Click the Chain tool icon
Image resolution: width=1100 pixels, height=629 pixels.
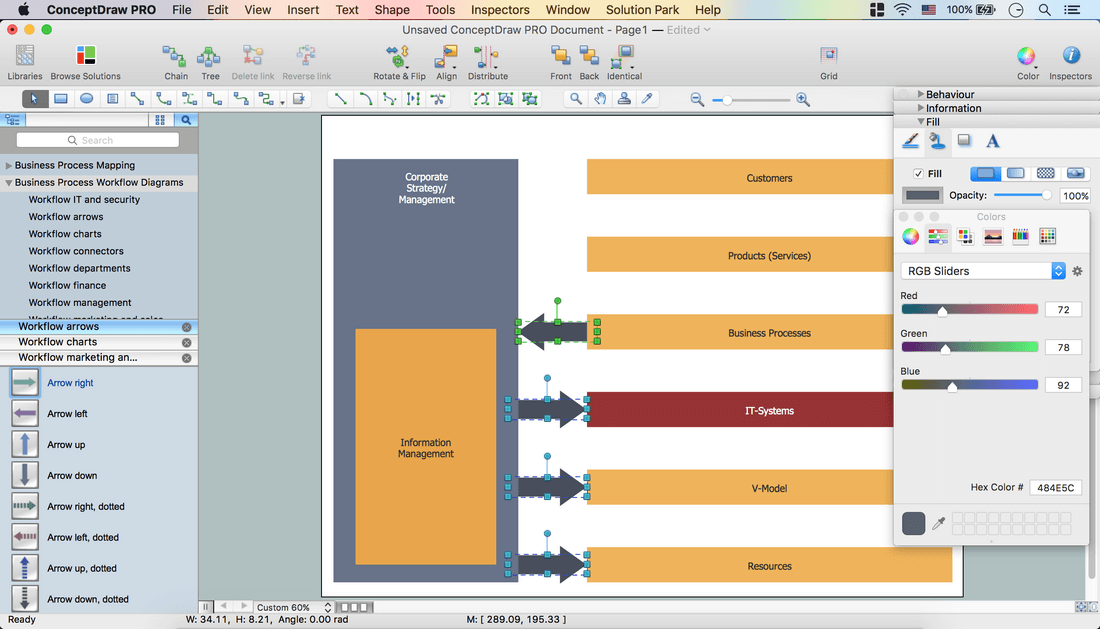coord(176,57)
